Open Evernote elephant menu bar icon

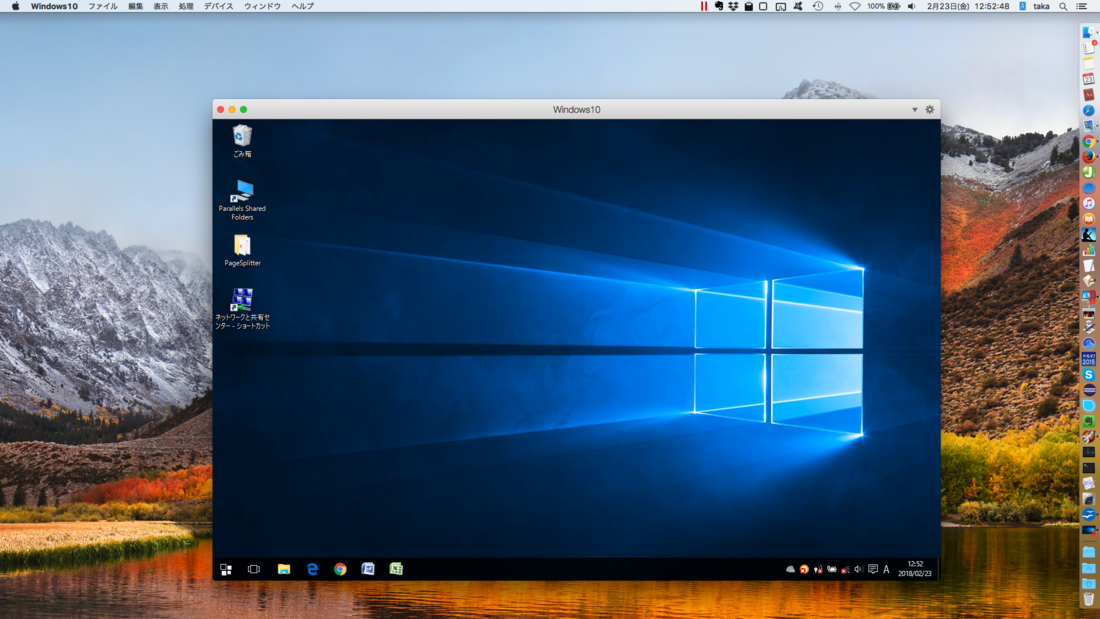[719, 6]
